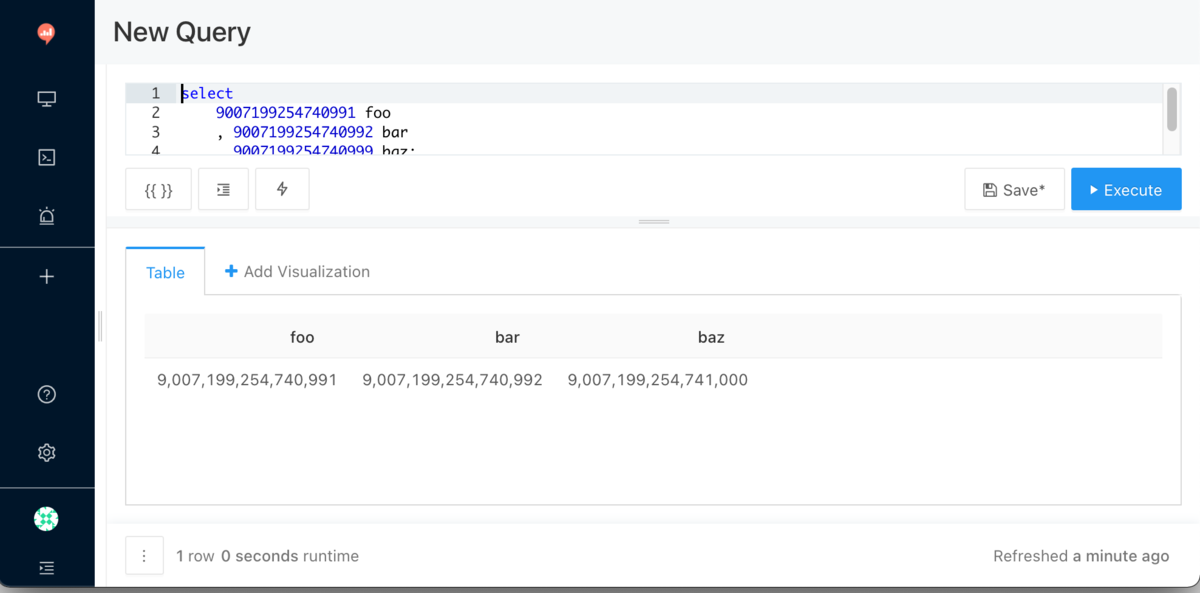This screenshot has width=1200, height=593.
Task: Click the Redash logo
Action: (x=46, y=32)
